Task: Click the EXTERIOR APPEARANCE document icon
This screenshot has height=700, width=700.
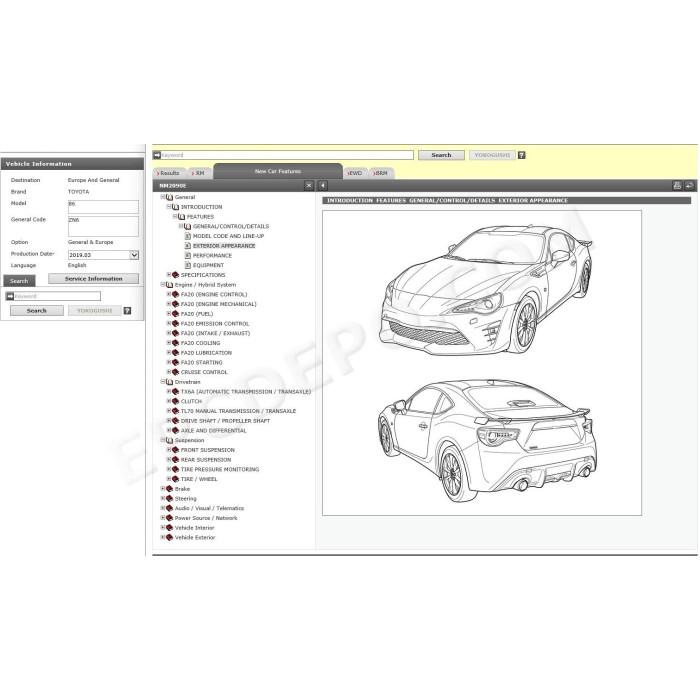Action: (188, 246)
